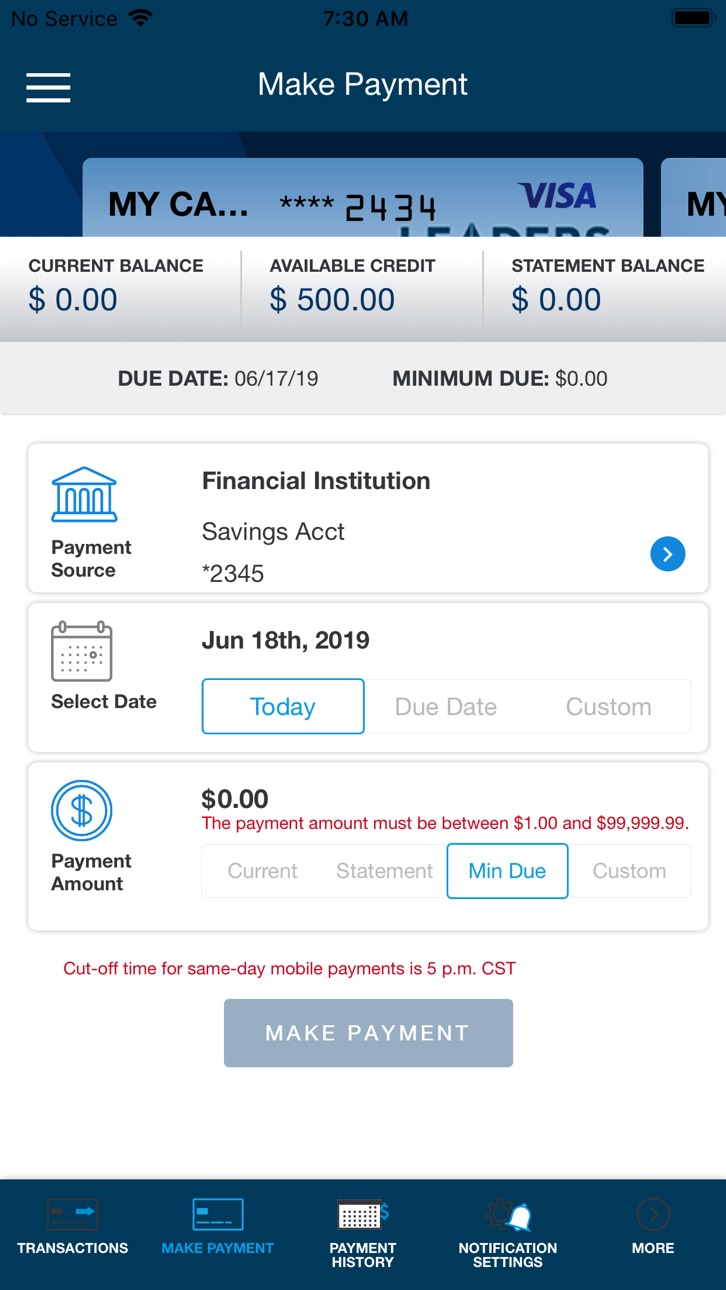
Task: Select Min Due payment amount
Action: coord(507,871)
